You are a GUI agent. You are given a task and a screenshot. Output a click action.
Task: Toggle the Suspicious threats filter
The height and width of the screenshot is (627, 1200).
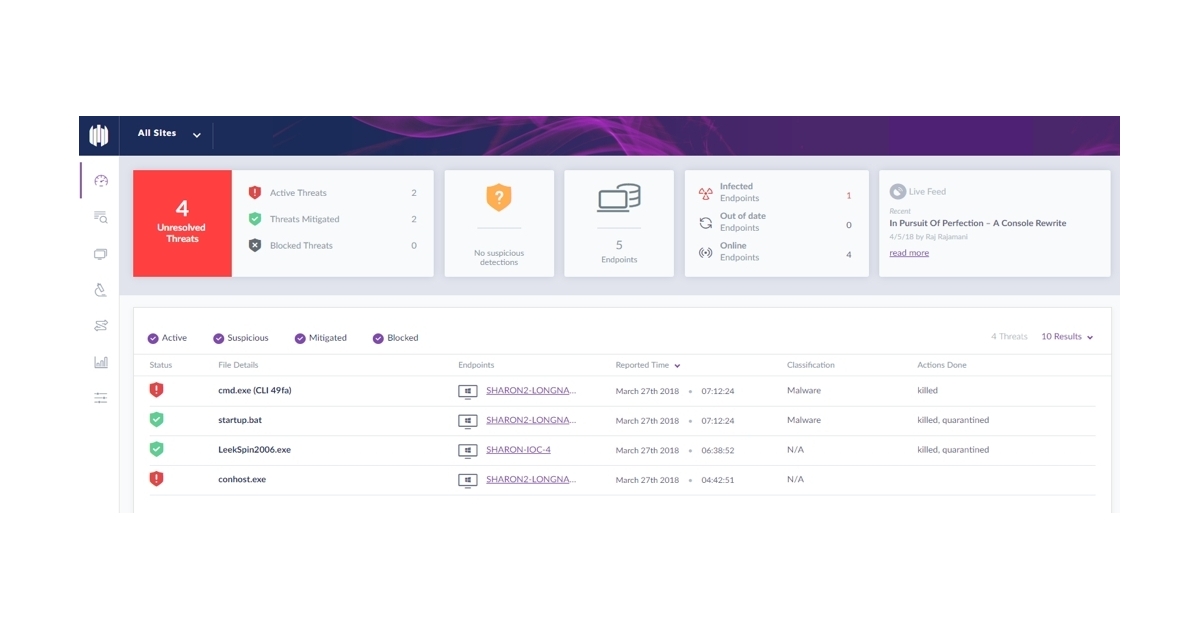click(217, 338)
